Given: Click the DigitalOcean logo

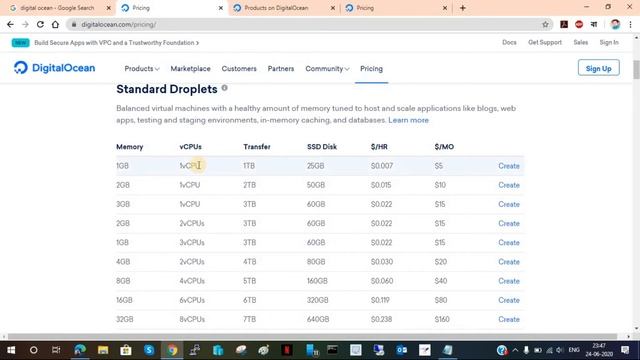Looking at the screenshot, I should pos(54,68).
